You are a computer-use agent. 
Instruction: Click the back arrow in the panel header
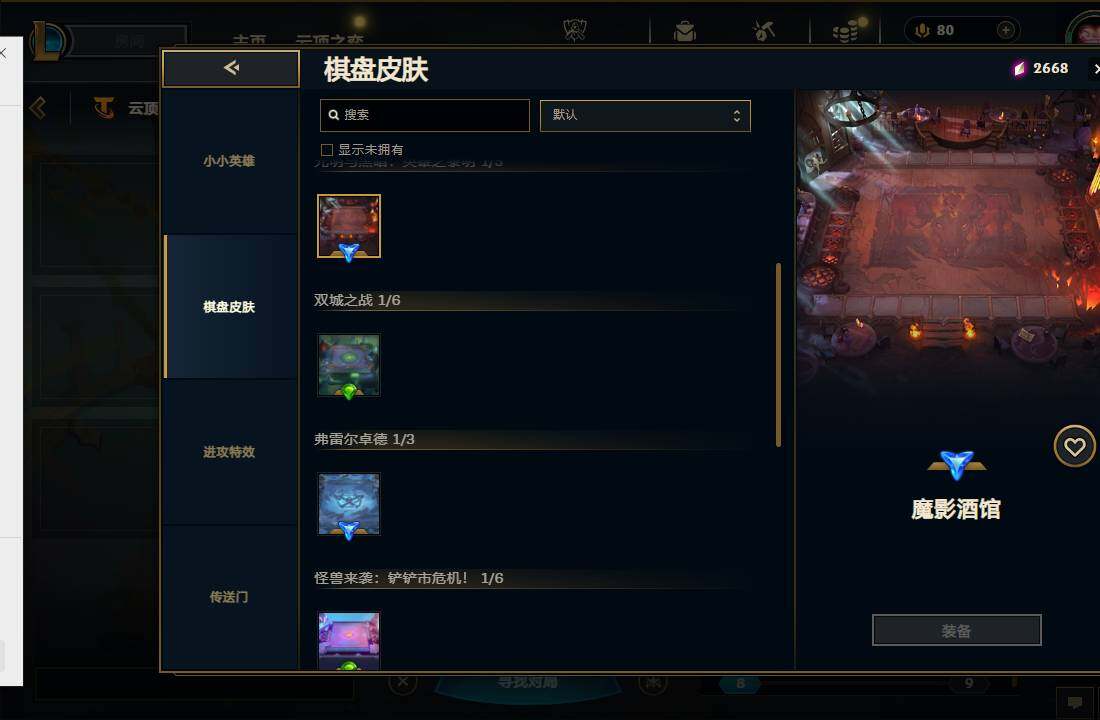231,68
